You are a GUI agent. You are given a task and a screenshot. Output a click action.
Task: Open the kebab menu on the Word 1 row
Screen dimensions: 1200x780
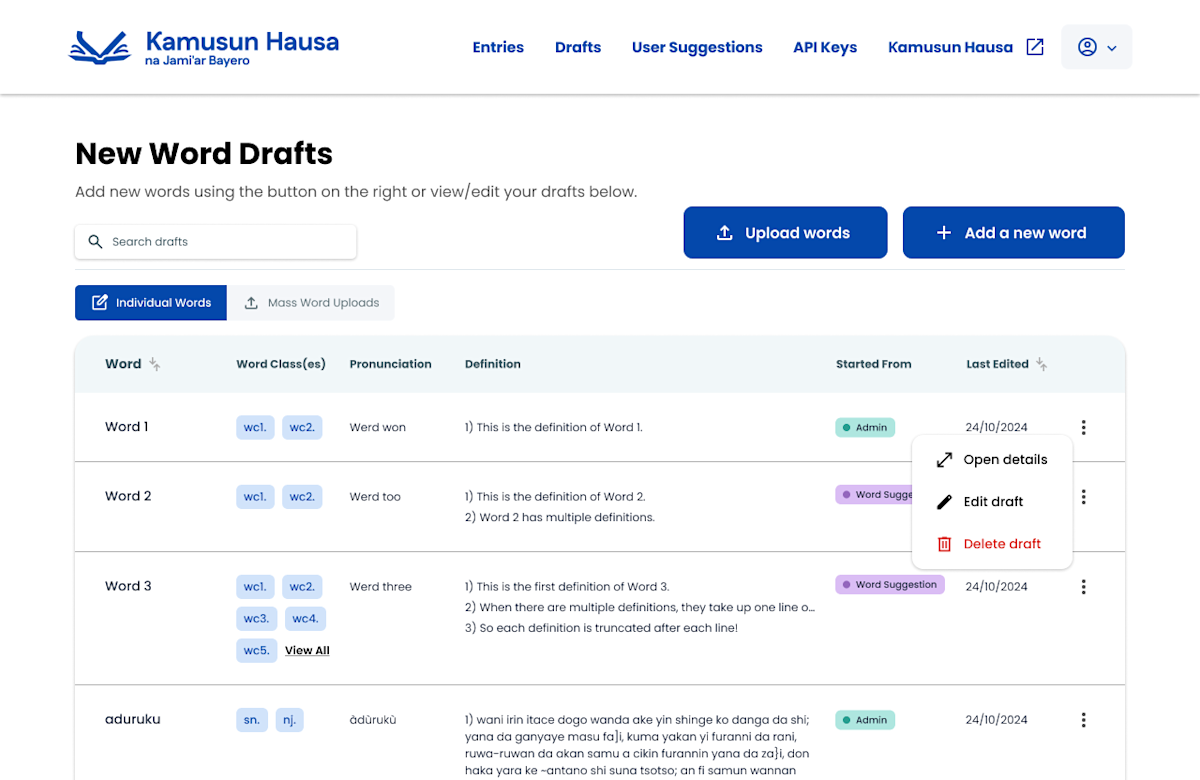[x=1084, y=427]
